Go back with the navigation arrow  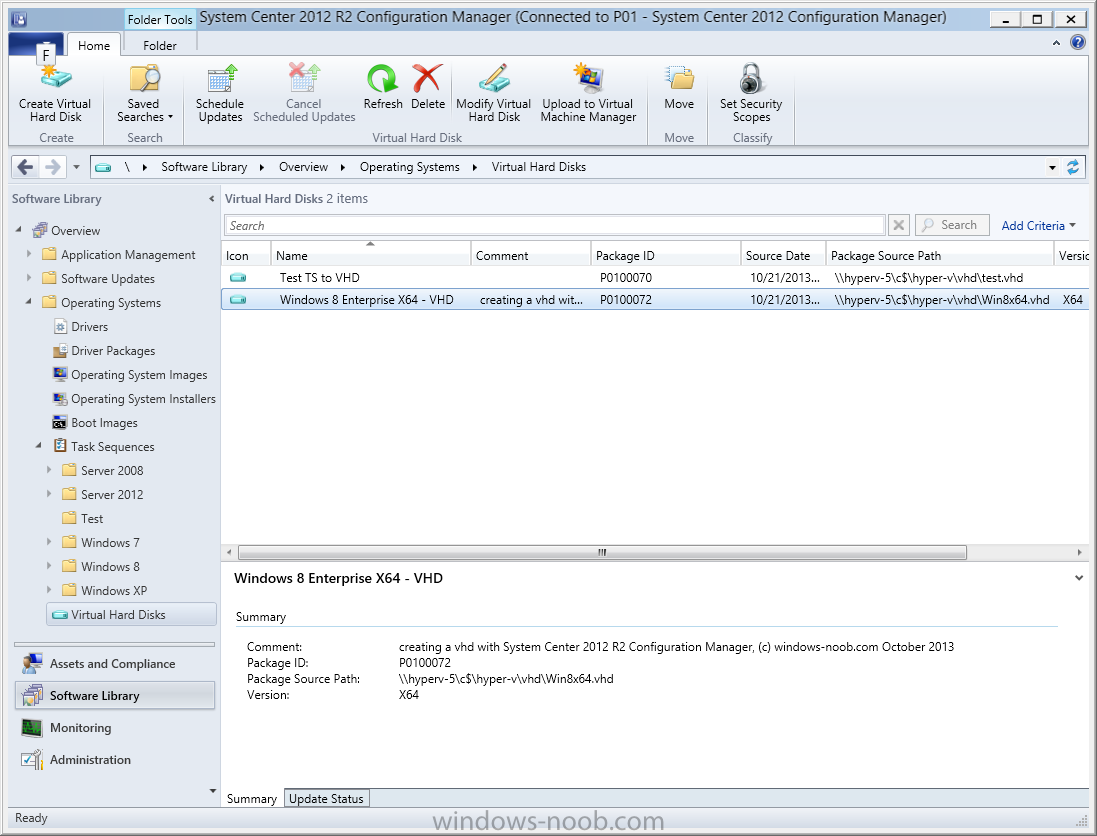pyautogui.click(x=25, y=167)
